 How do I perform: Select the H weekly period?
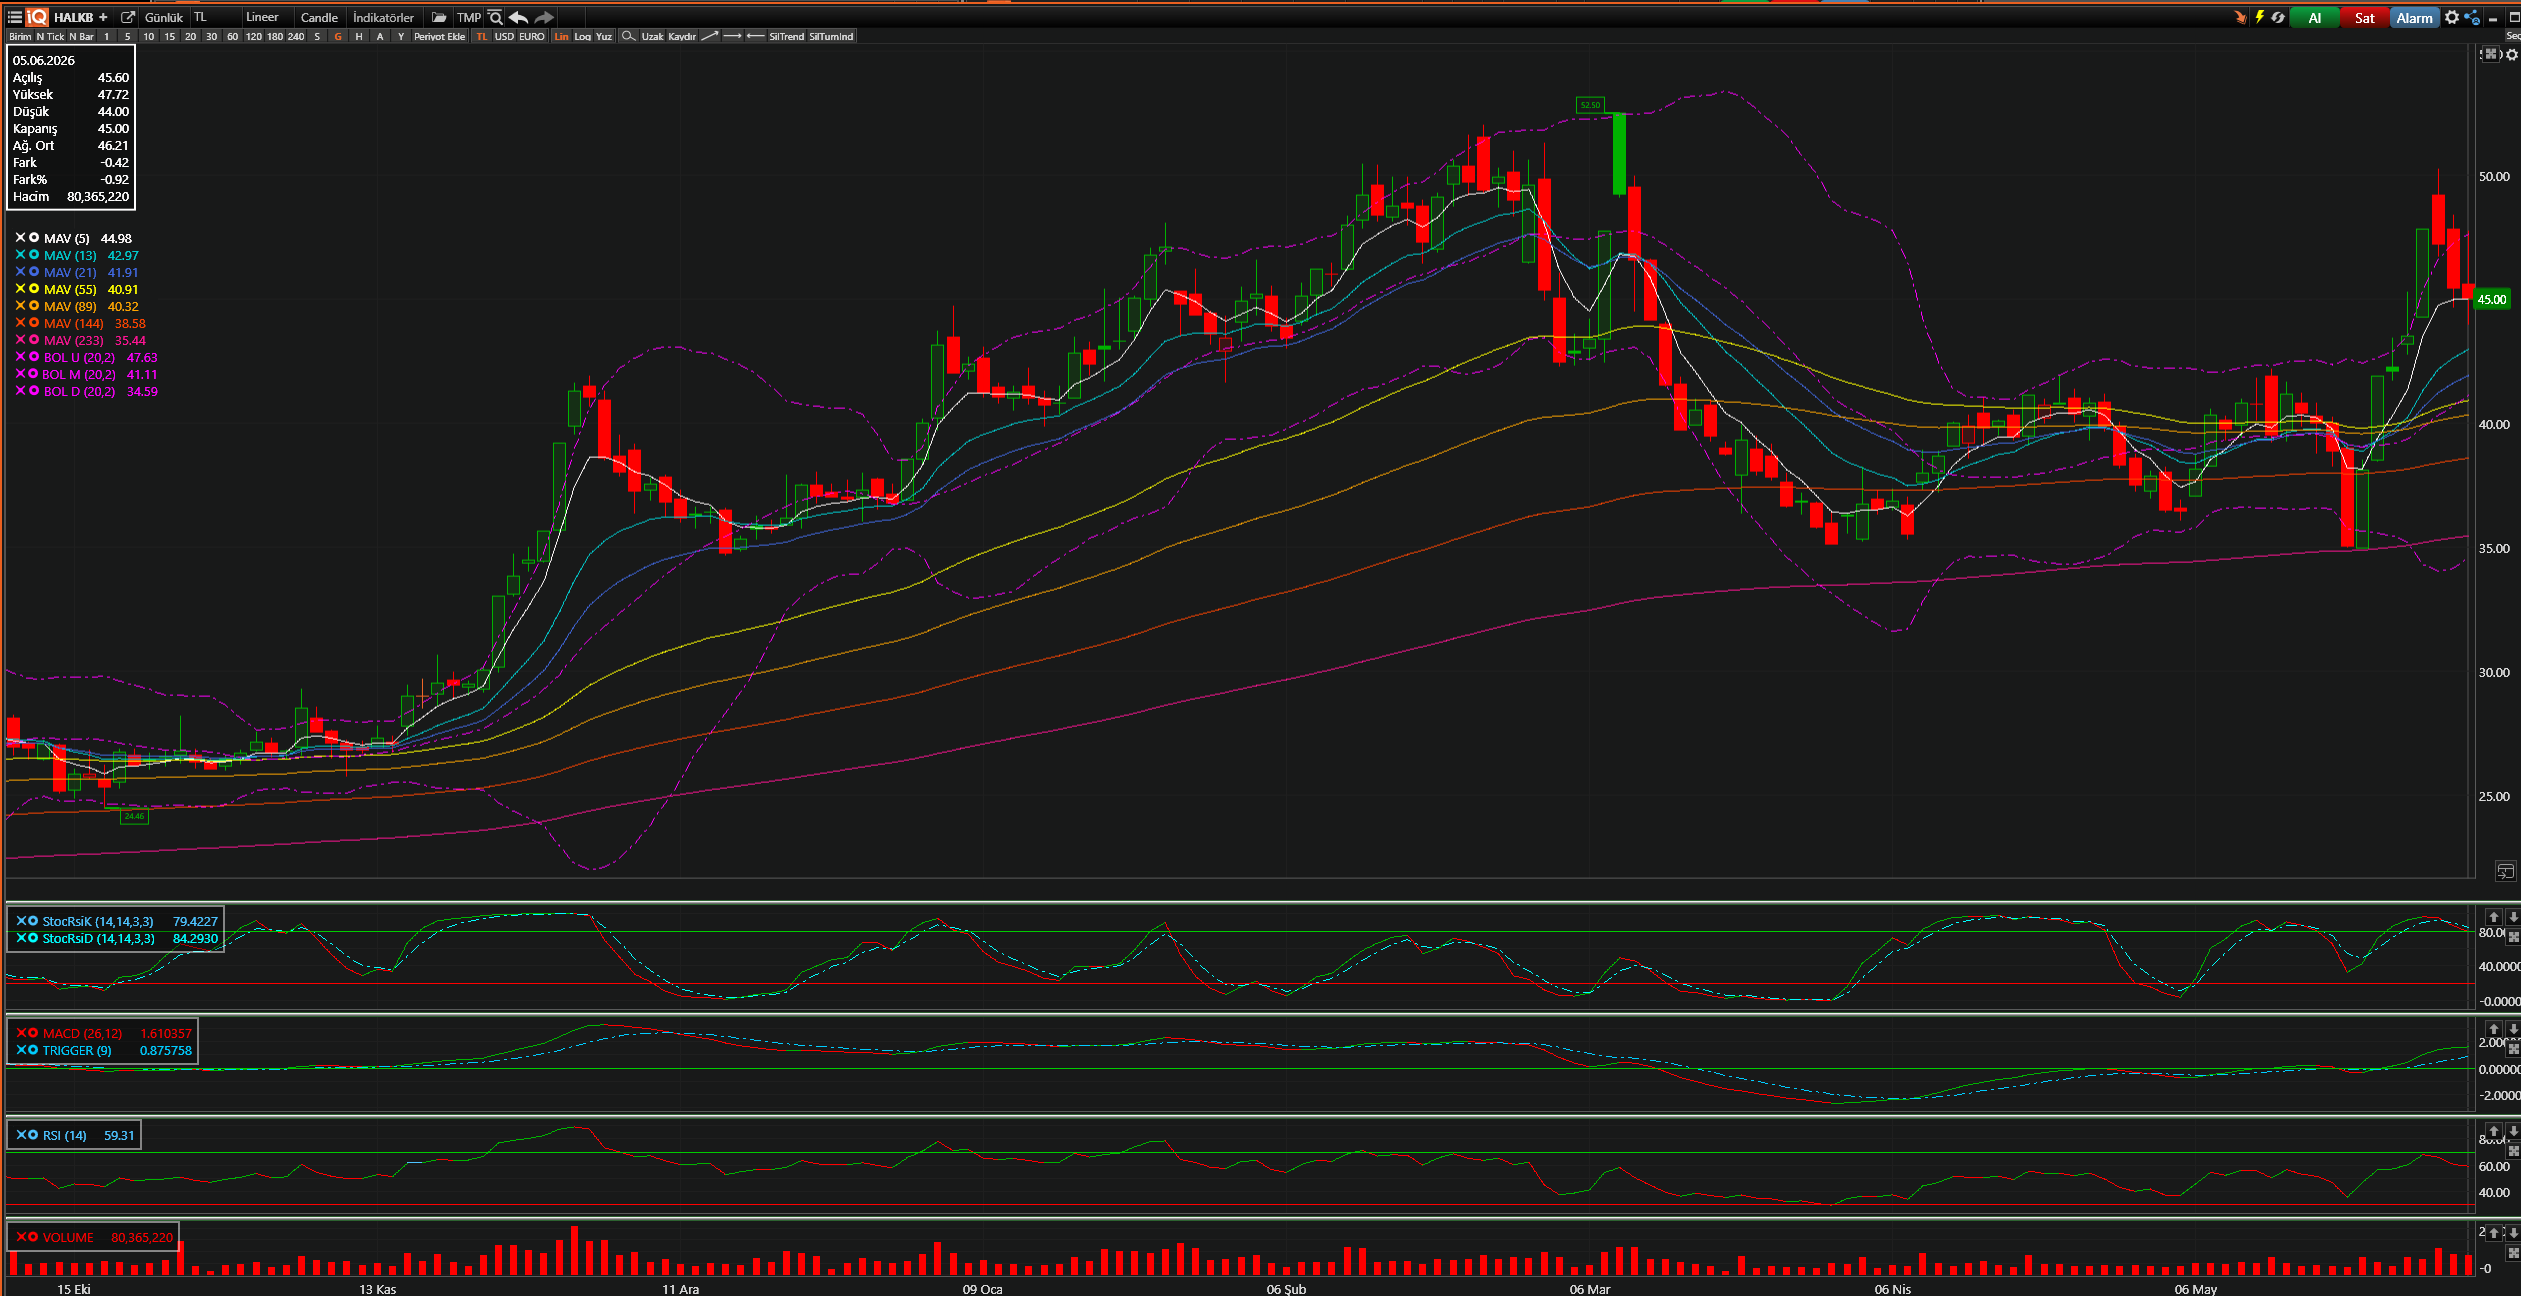359,36
